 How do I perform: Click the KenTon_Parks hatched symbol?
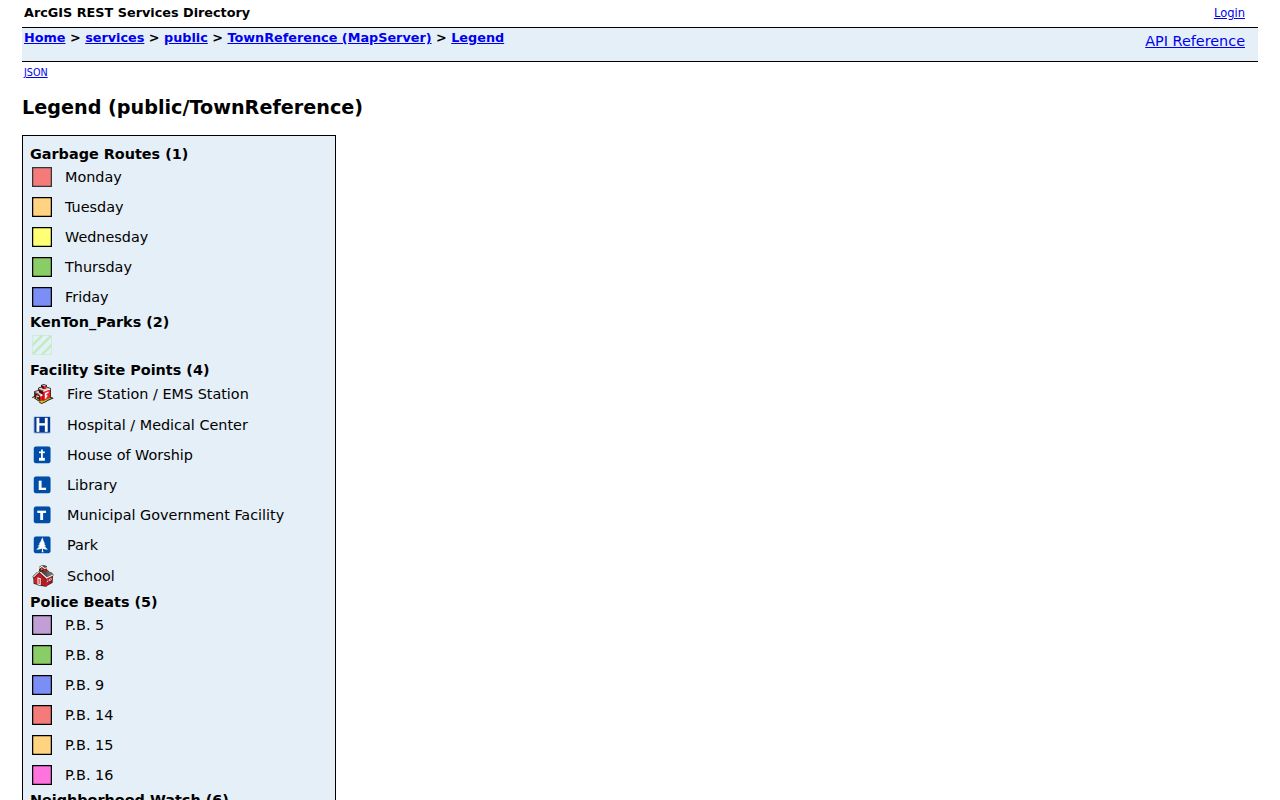pos(42,345)
